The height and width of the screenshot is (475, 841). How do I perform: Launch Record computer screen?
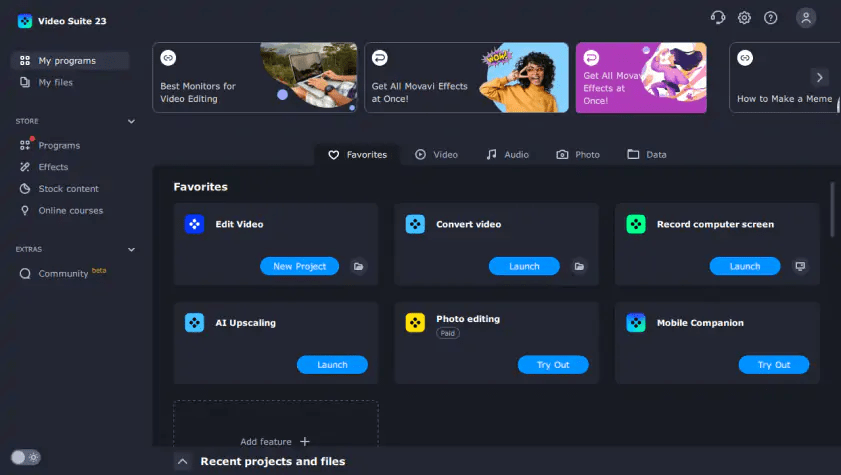click(x=744, y=266)
